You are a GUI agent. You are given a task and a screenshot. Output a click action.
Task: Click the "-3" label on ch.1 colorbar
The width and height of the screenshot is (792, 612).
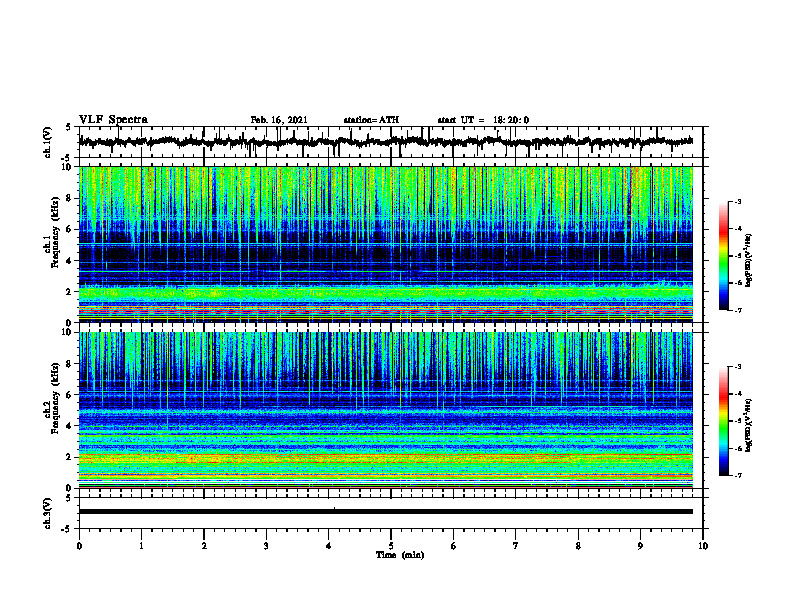[x=738, y=201]
